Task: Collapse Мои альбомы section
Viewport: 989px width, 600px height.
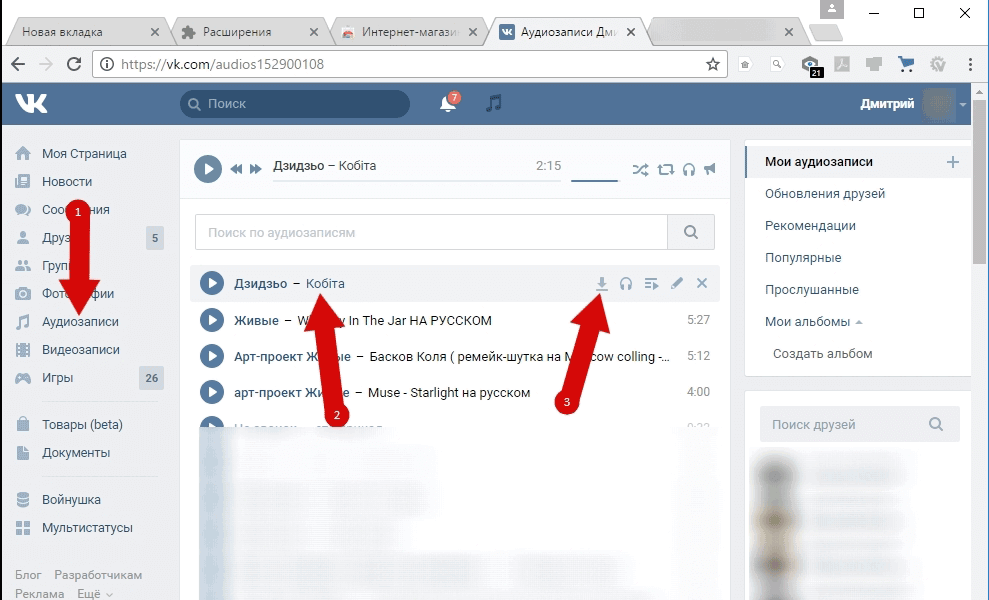Action: click(x=813, y=322)
